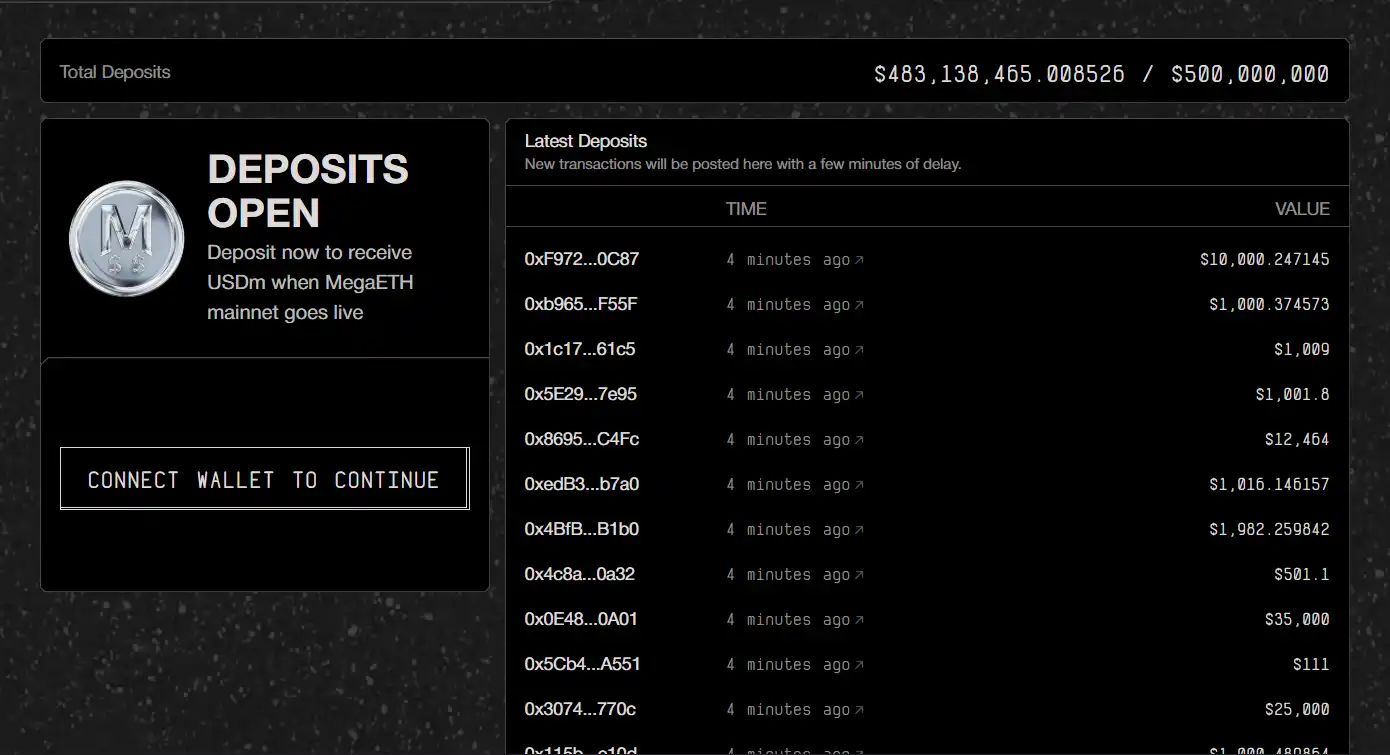Select address 0x5E29...7e95

point(581,394)
